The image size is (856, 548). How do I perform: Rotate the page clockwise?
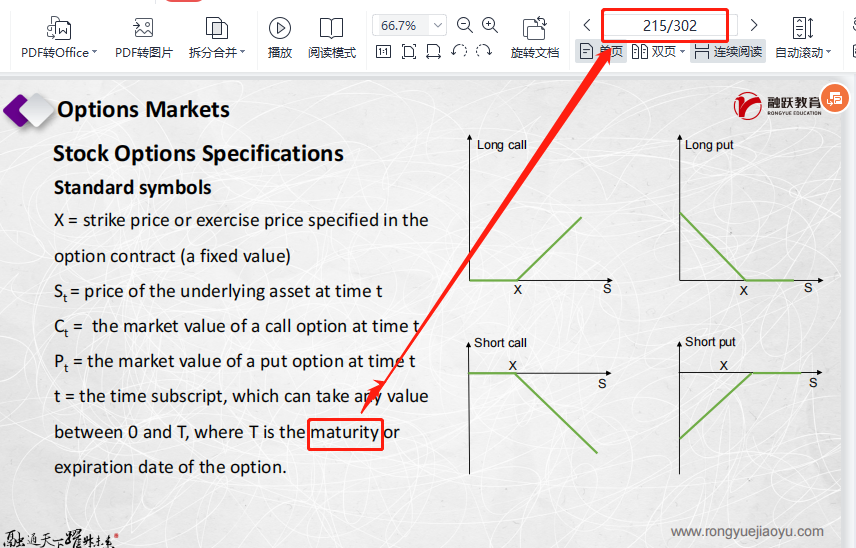(x=484, y=51)
